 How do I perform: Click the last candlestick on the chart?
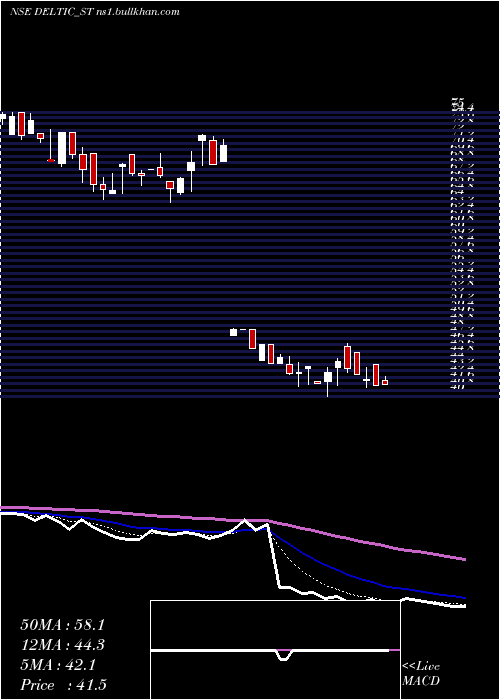tap(385, 381)
